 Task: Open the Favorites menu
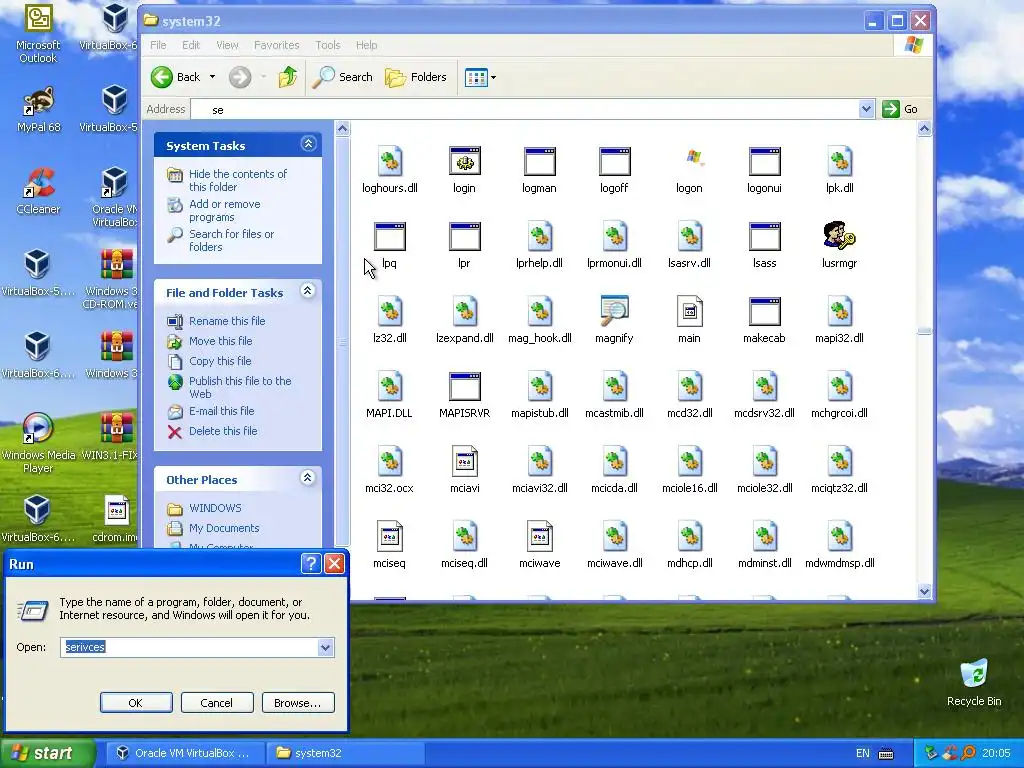pos(276,45)
